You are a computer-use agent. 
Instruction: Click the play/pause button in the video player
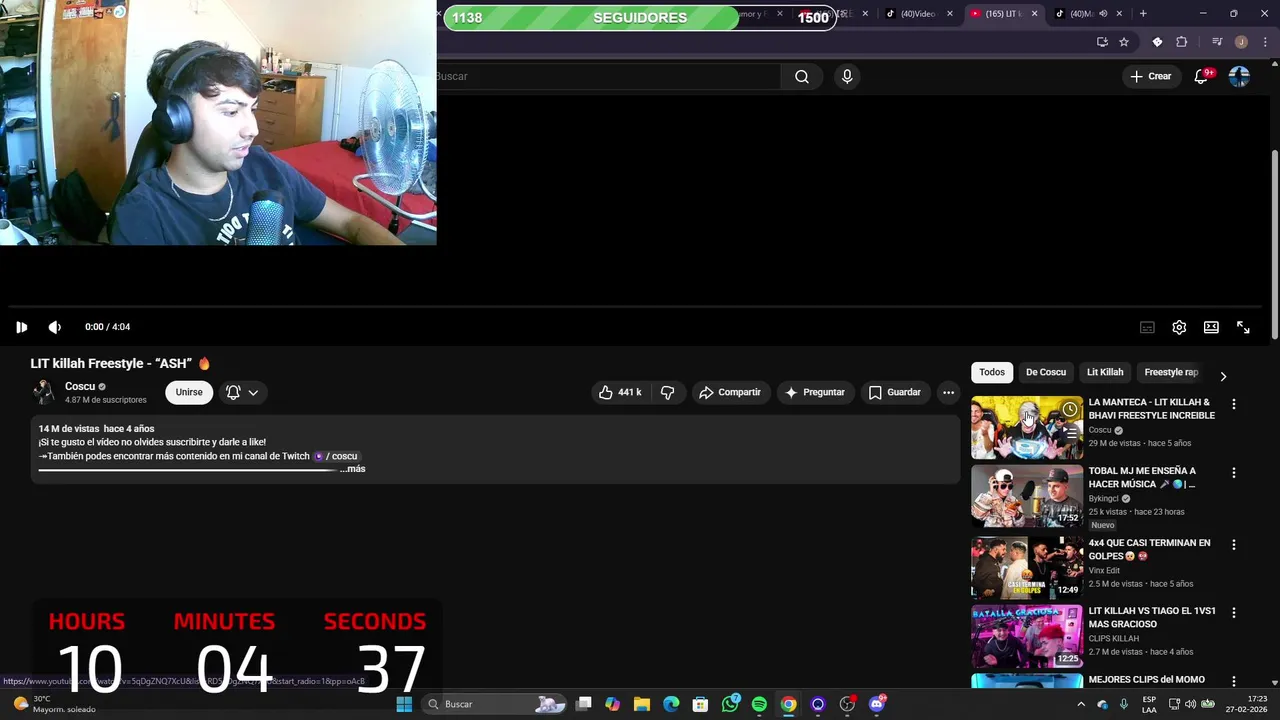(21, 327)
